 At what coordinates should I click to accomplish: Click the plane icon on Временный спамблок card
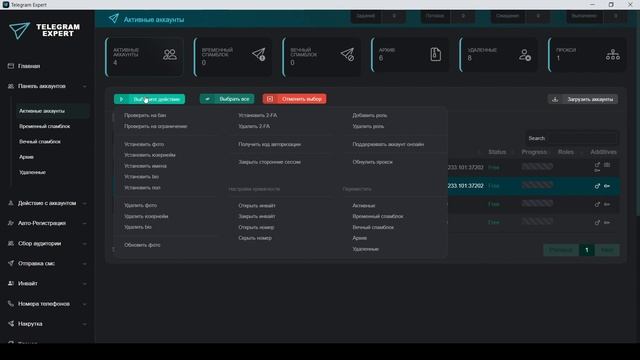(x=259, y=54)
